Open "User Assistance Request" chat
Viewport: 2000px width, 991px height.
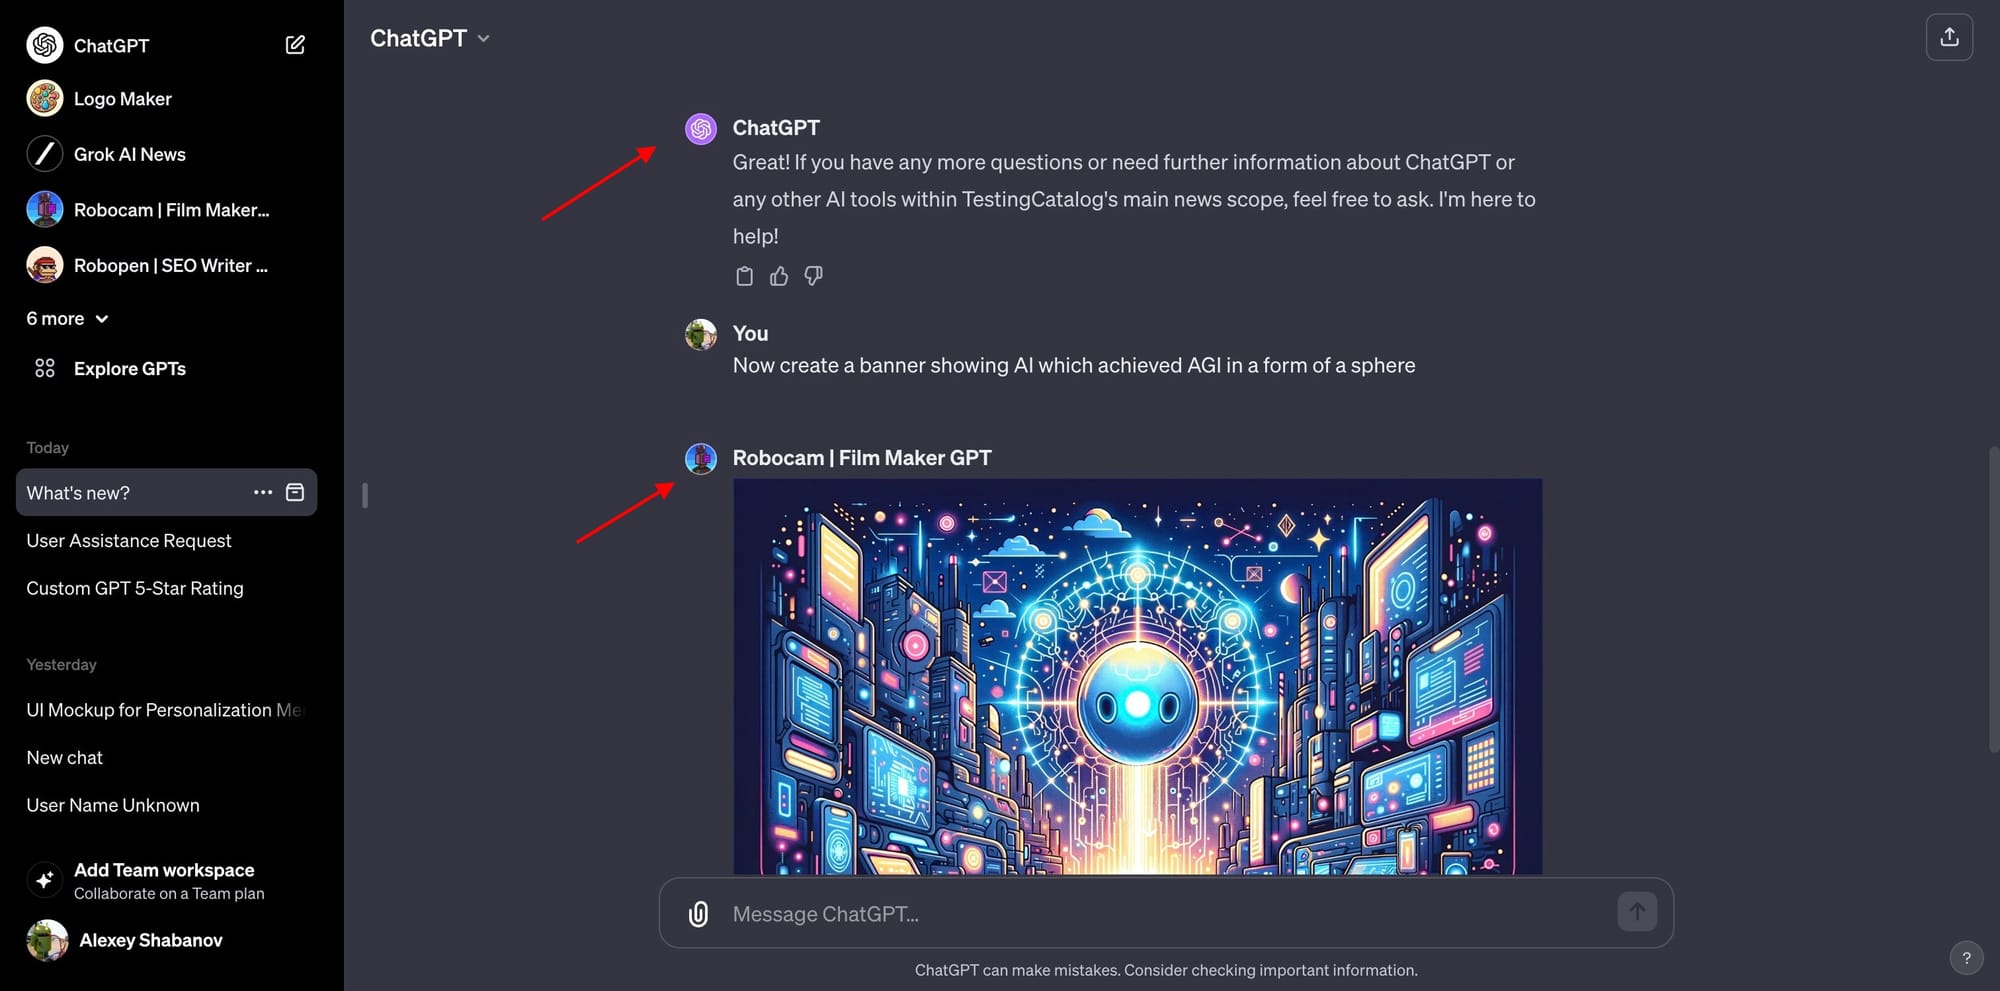tap(129, 541)
